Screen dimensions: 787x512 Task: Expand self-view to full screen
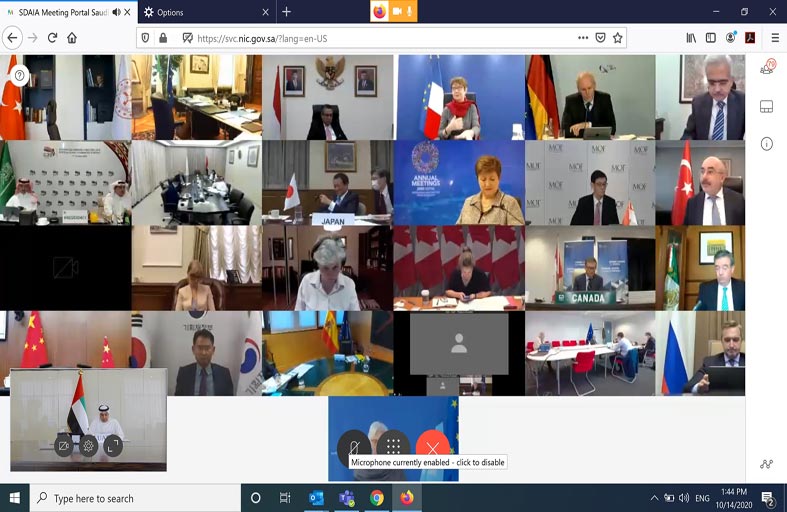112,445
